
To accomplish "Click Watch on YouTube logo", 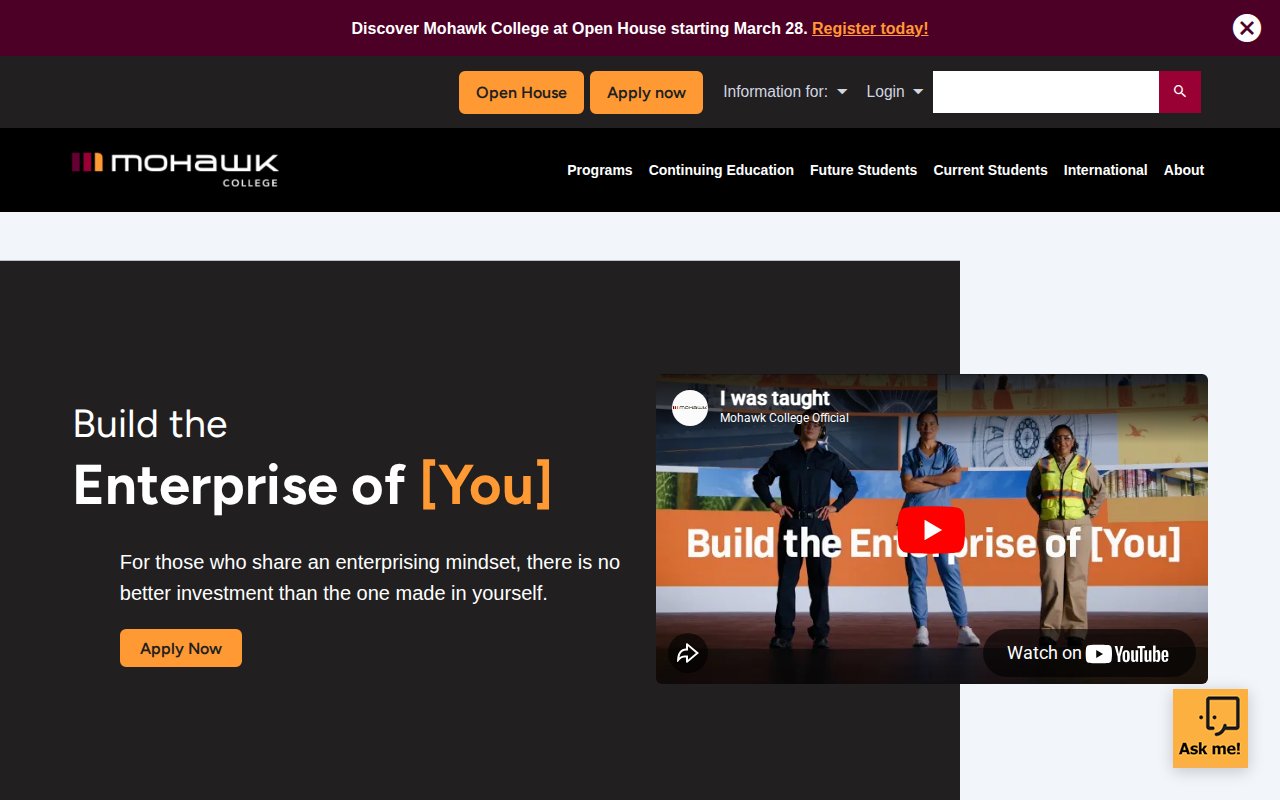I will tap(1089, 653).
